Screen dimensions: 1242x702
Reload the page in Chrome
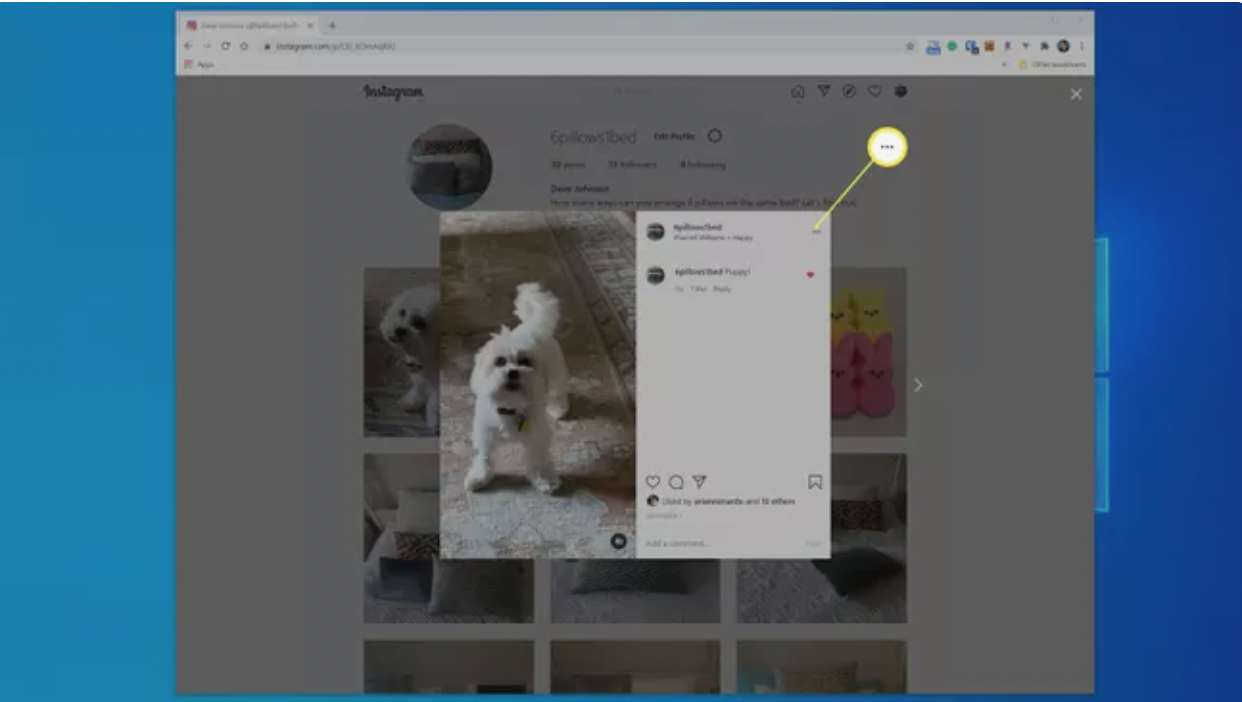(225, 46)
